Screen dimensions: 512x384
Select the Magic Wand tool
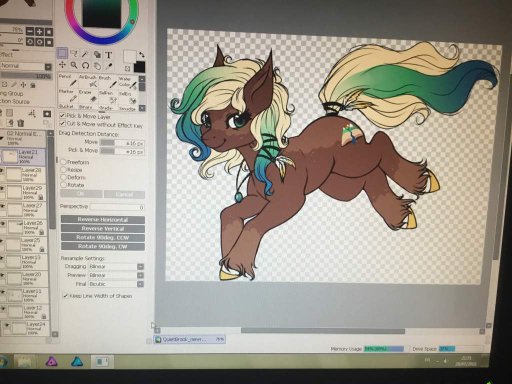[85, 54]
